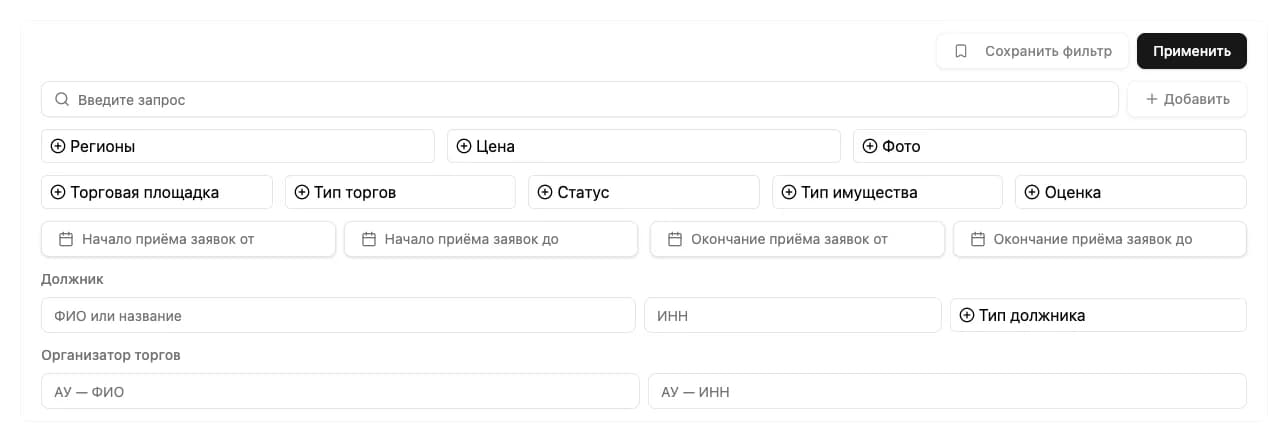
Task: Save the filter via Сохранить фильтр
Action: (1033, 51)
